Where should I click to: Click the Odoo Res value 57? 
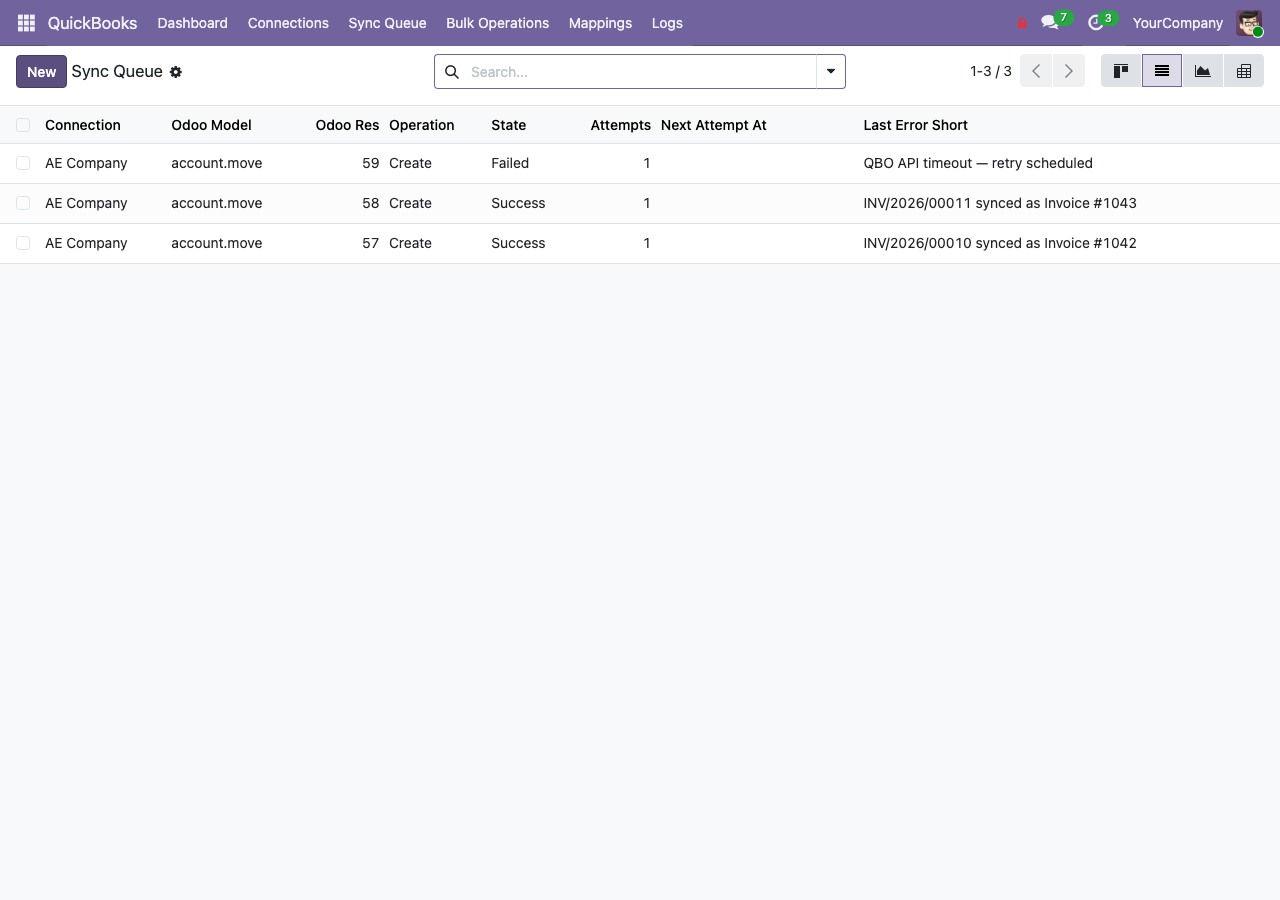coord(371,243)
